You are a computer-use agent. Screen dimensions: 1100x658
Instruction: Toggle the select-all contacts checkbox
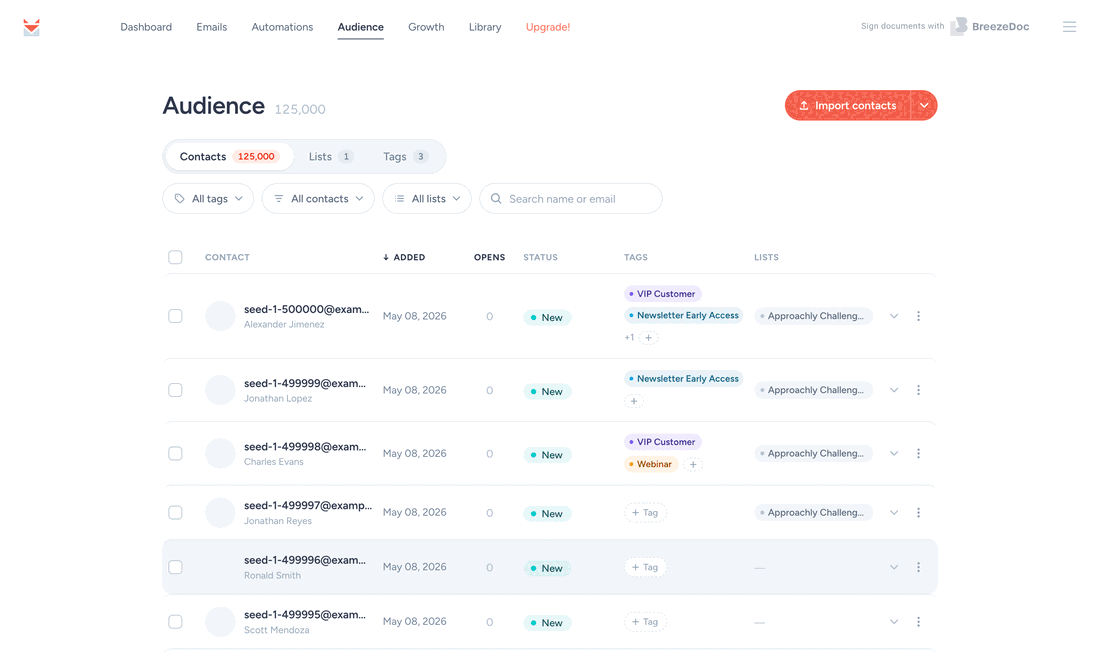coord(175,257)
